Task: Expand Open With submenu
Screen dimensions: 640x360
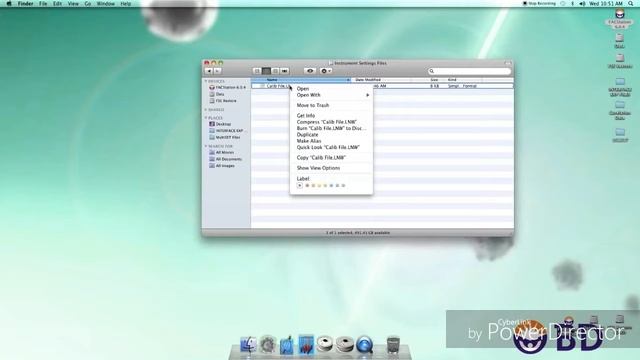Action: tap(331, 95)
